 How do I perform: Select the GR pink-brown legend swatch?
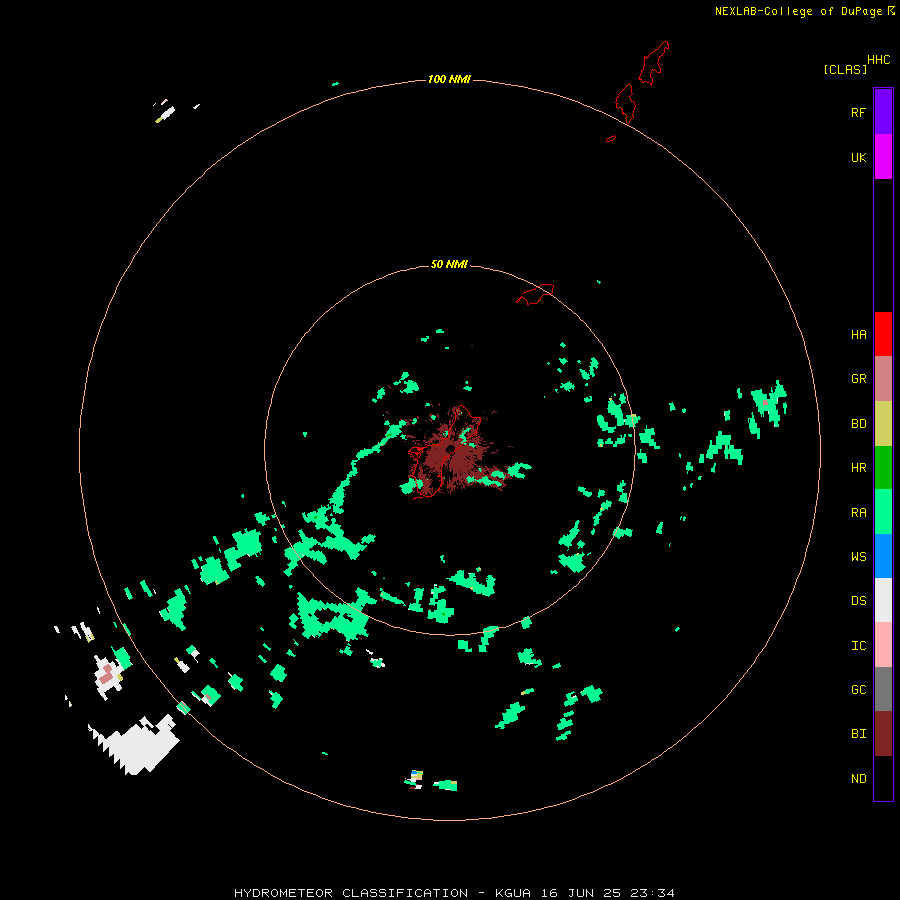tap(883, 379)
